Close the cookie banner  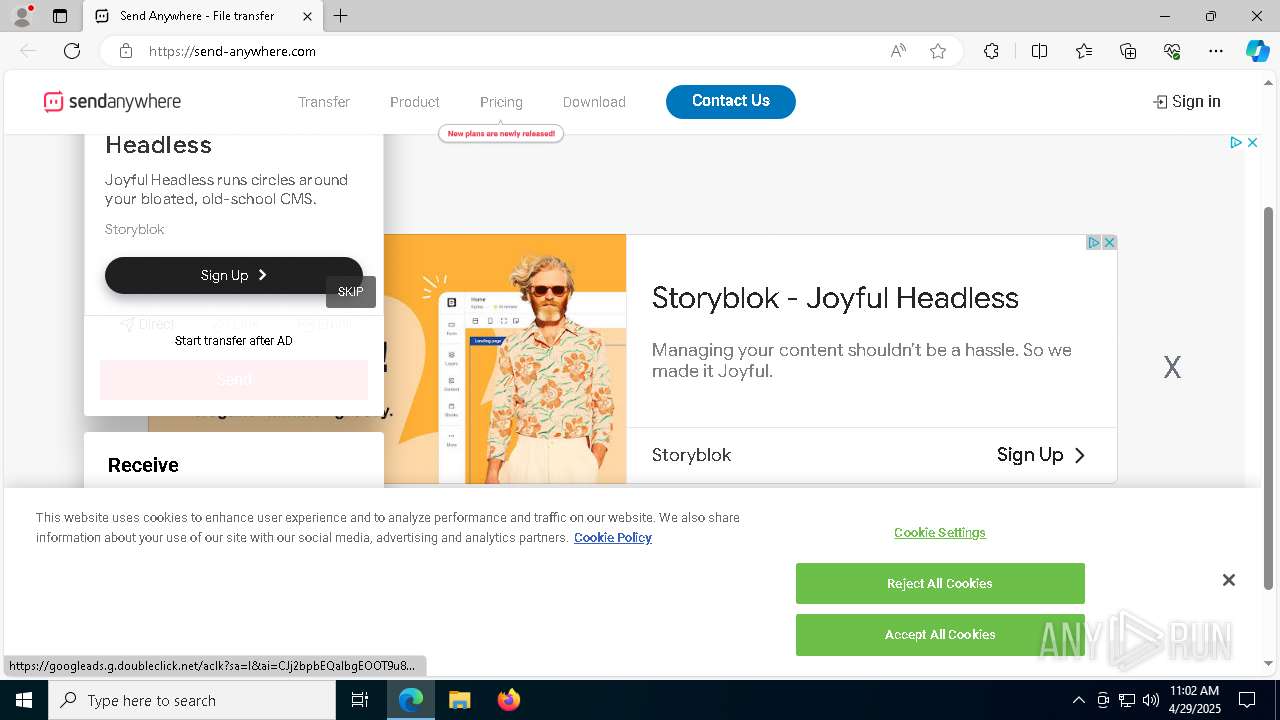(1229, 580)
